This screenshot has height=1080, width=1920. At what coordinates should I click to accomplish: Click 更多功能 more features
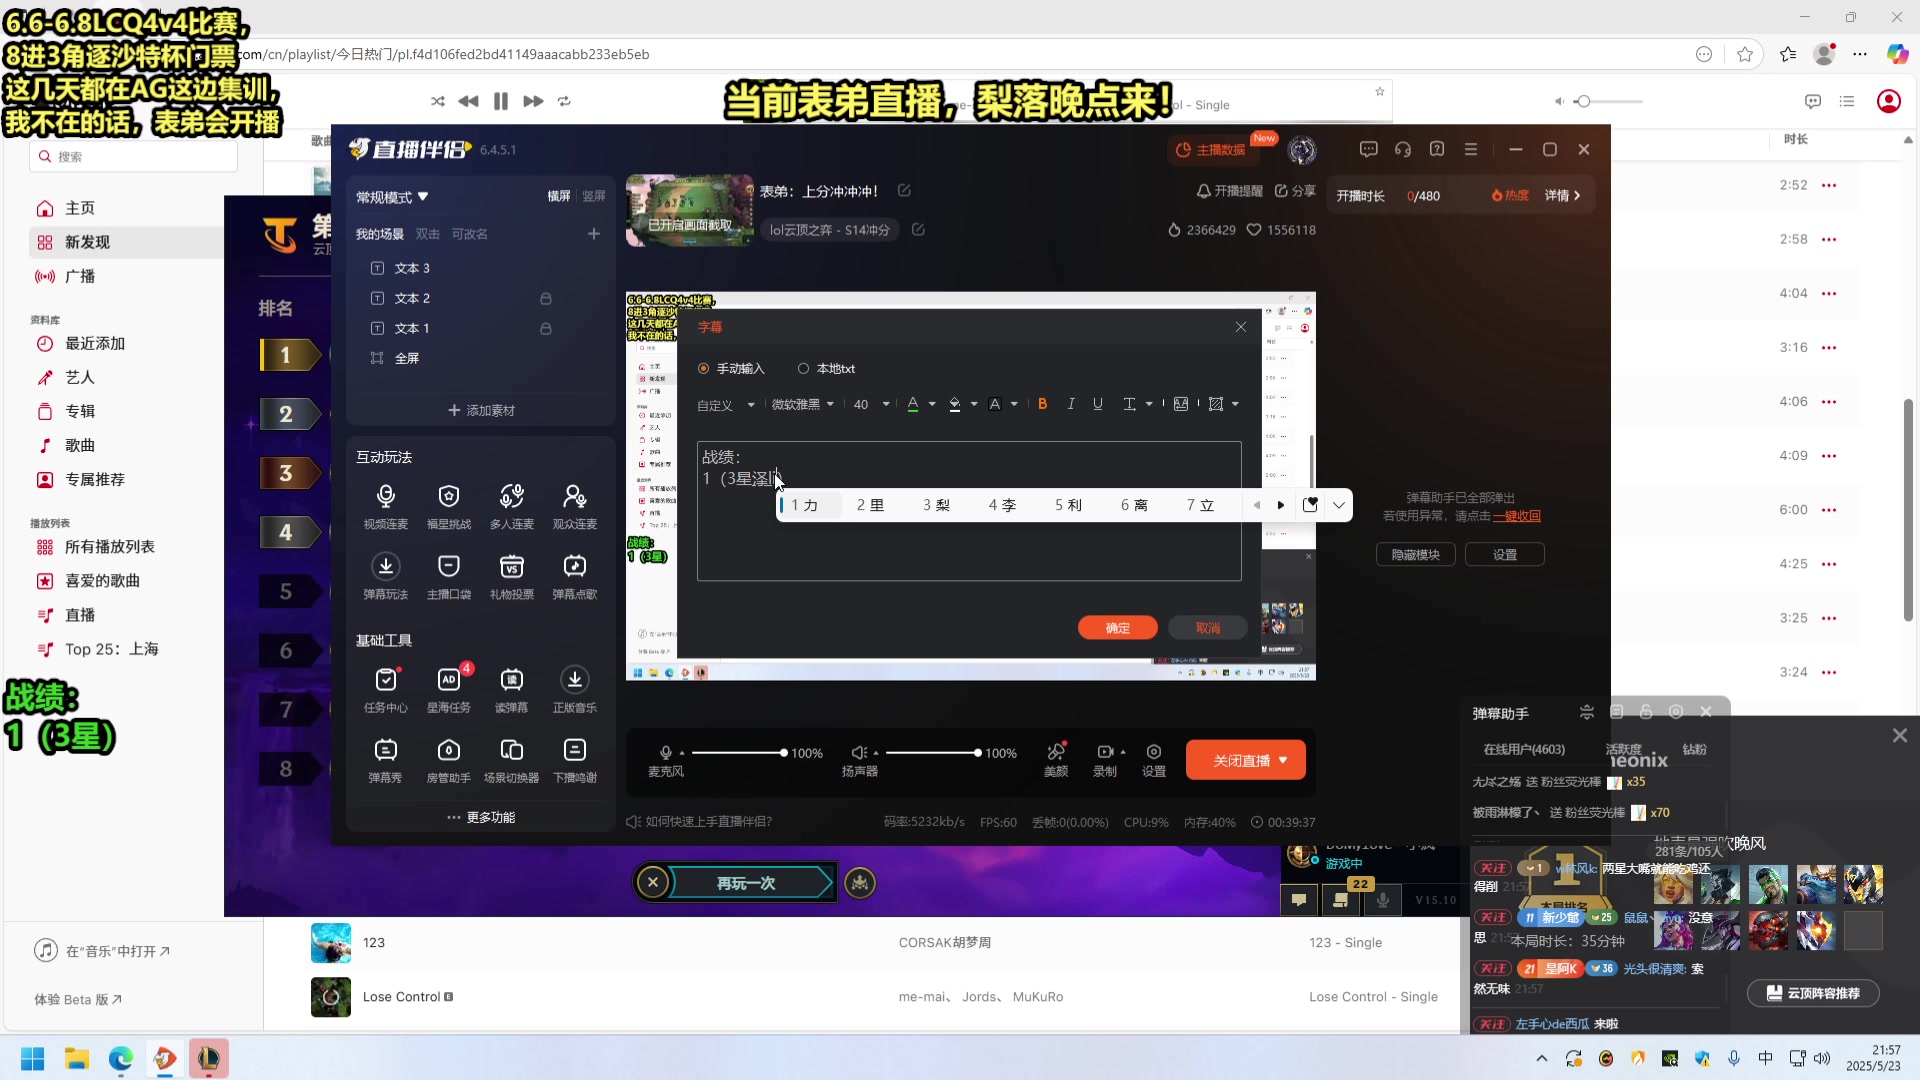pyautogui.click(x=481, y=818)
